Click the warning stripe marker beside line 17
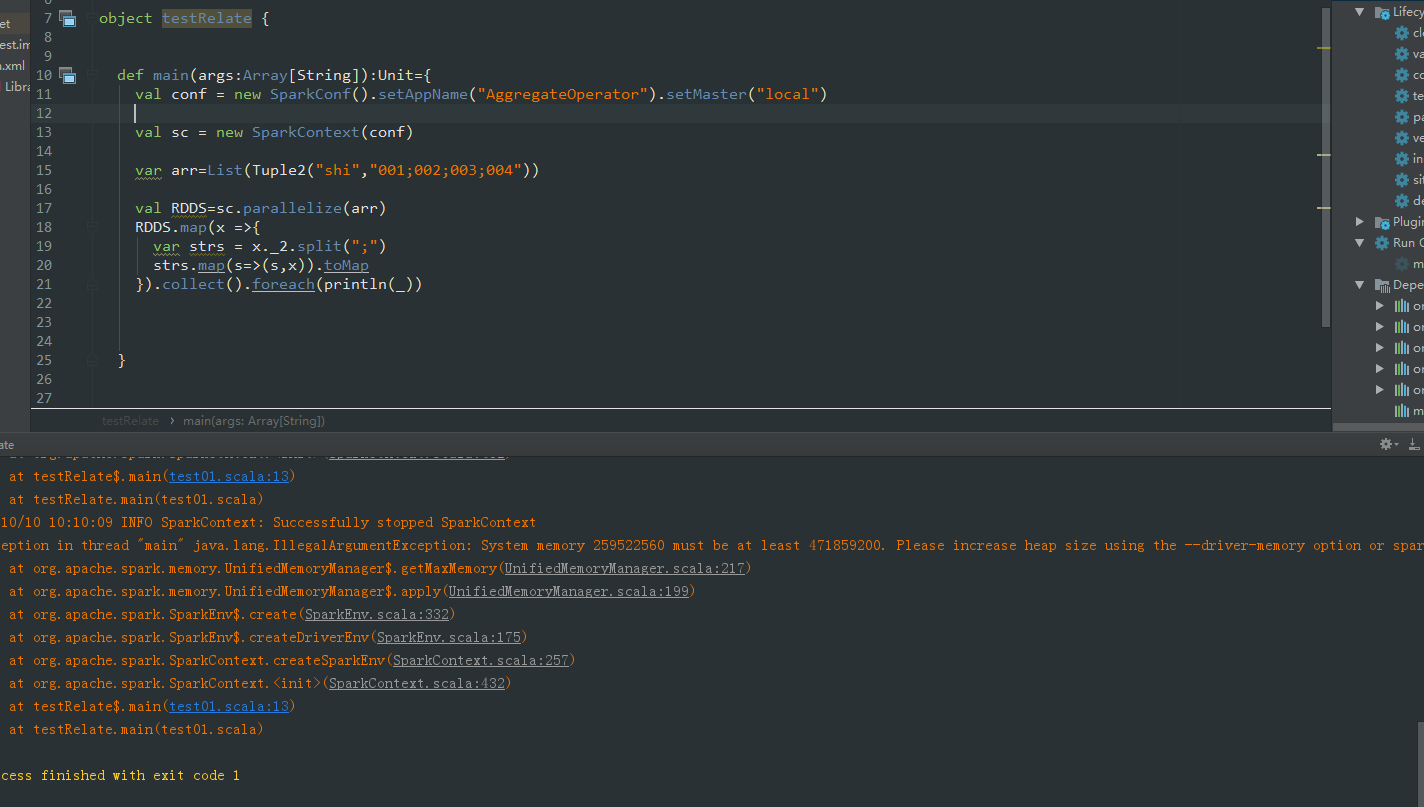This screenshot has height=807, width=1424. [1323, 207]
